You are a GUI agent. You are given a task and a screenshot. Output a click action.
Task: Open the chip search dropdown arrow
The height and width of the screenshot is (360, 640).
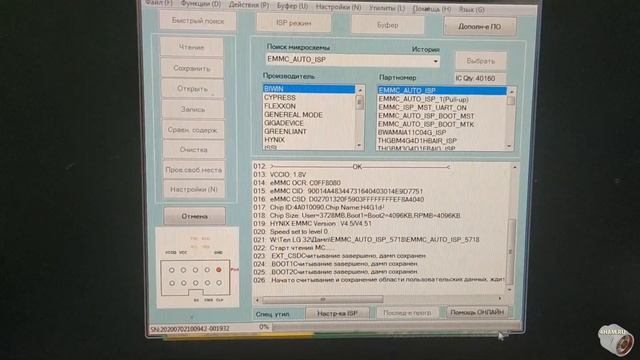[436, 62]
